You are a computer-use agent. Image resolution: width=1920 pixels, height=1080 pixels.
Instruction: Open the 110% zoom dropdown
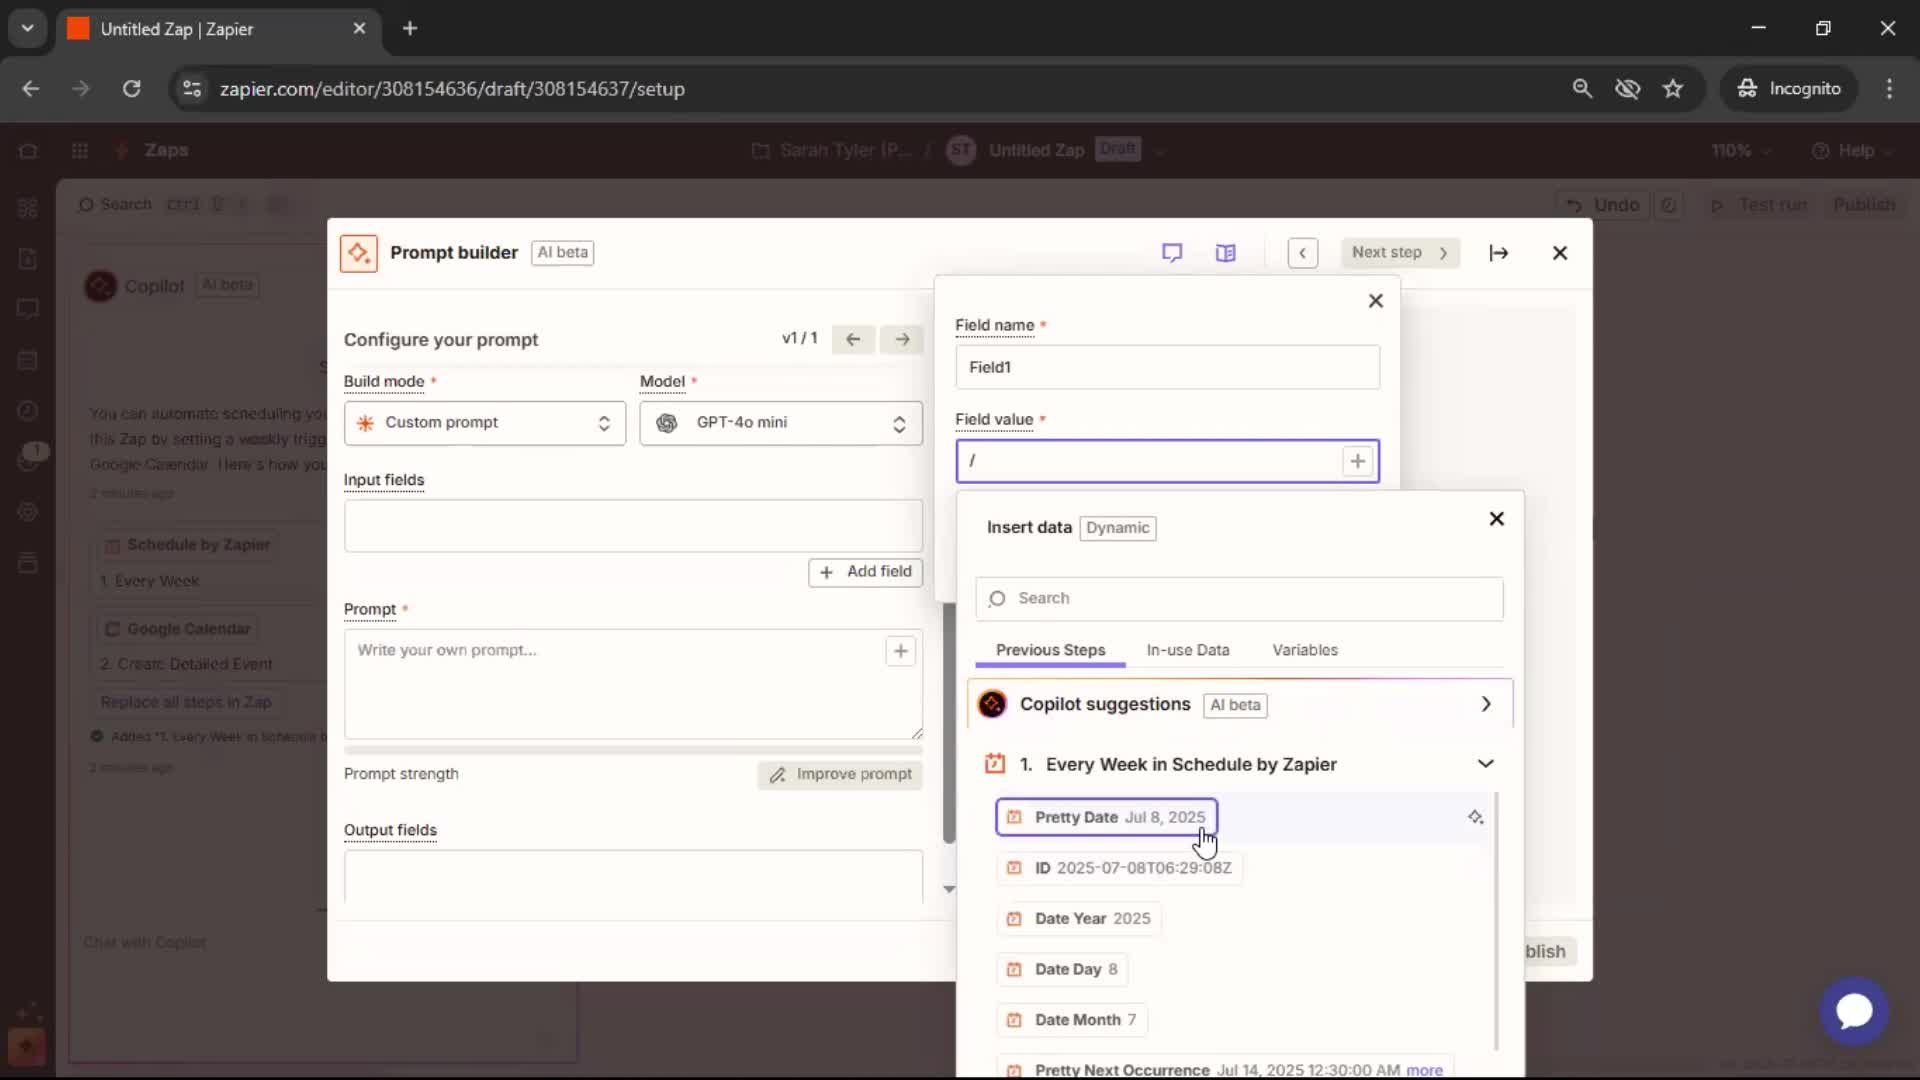1741,151
